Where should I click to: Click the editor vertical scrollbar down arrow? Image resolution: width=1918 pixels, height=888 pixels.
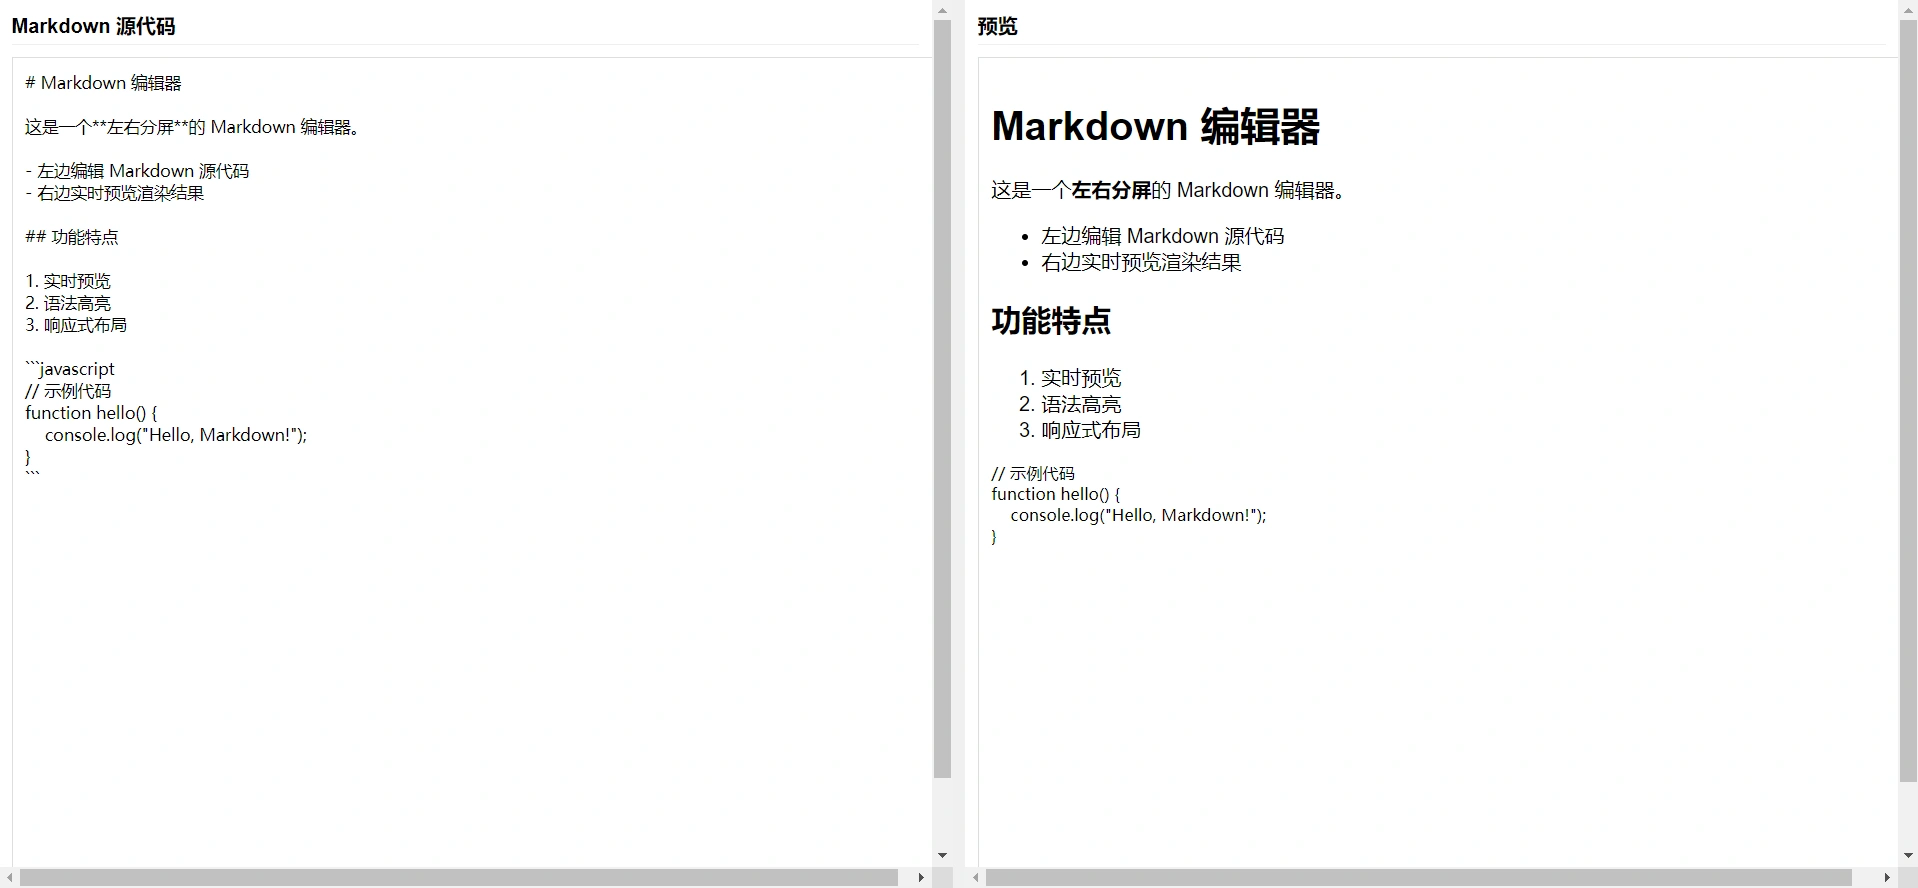click(x=942, y=856)
